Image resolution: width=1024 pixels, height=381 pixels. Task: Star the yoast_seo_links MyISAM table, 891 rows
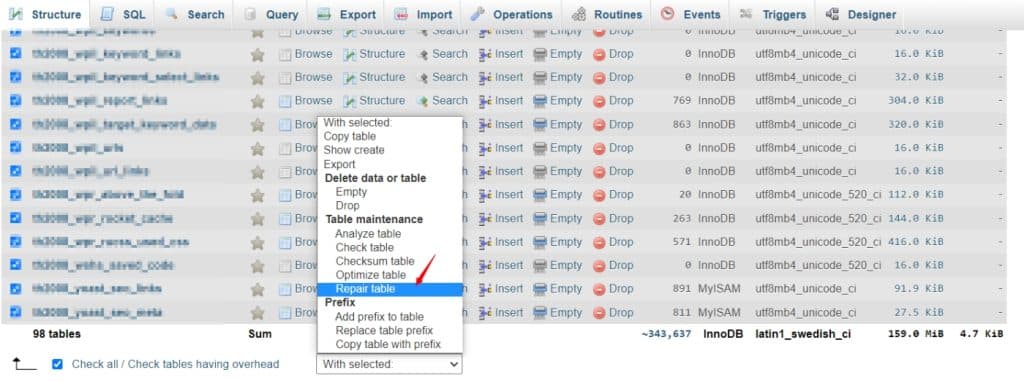tap(258, 290)
